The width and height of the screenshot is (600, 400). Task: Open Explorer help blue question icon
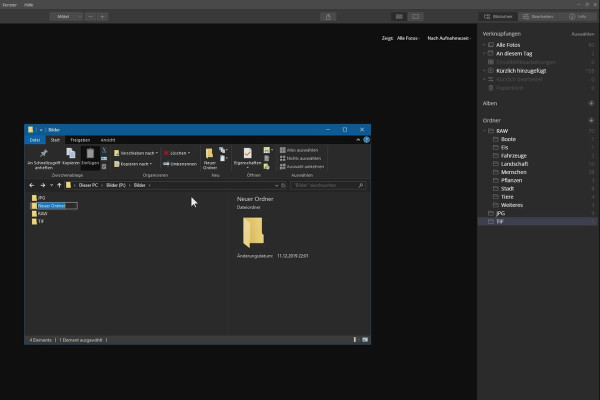[367, 140]
